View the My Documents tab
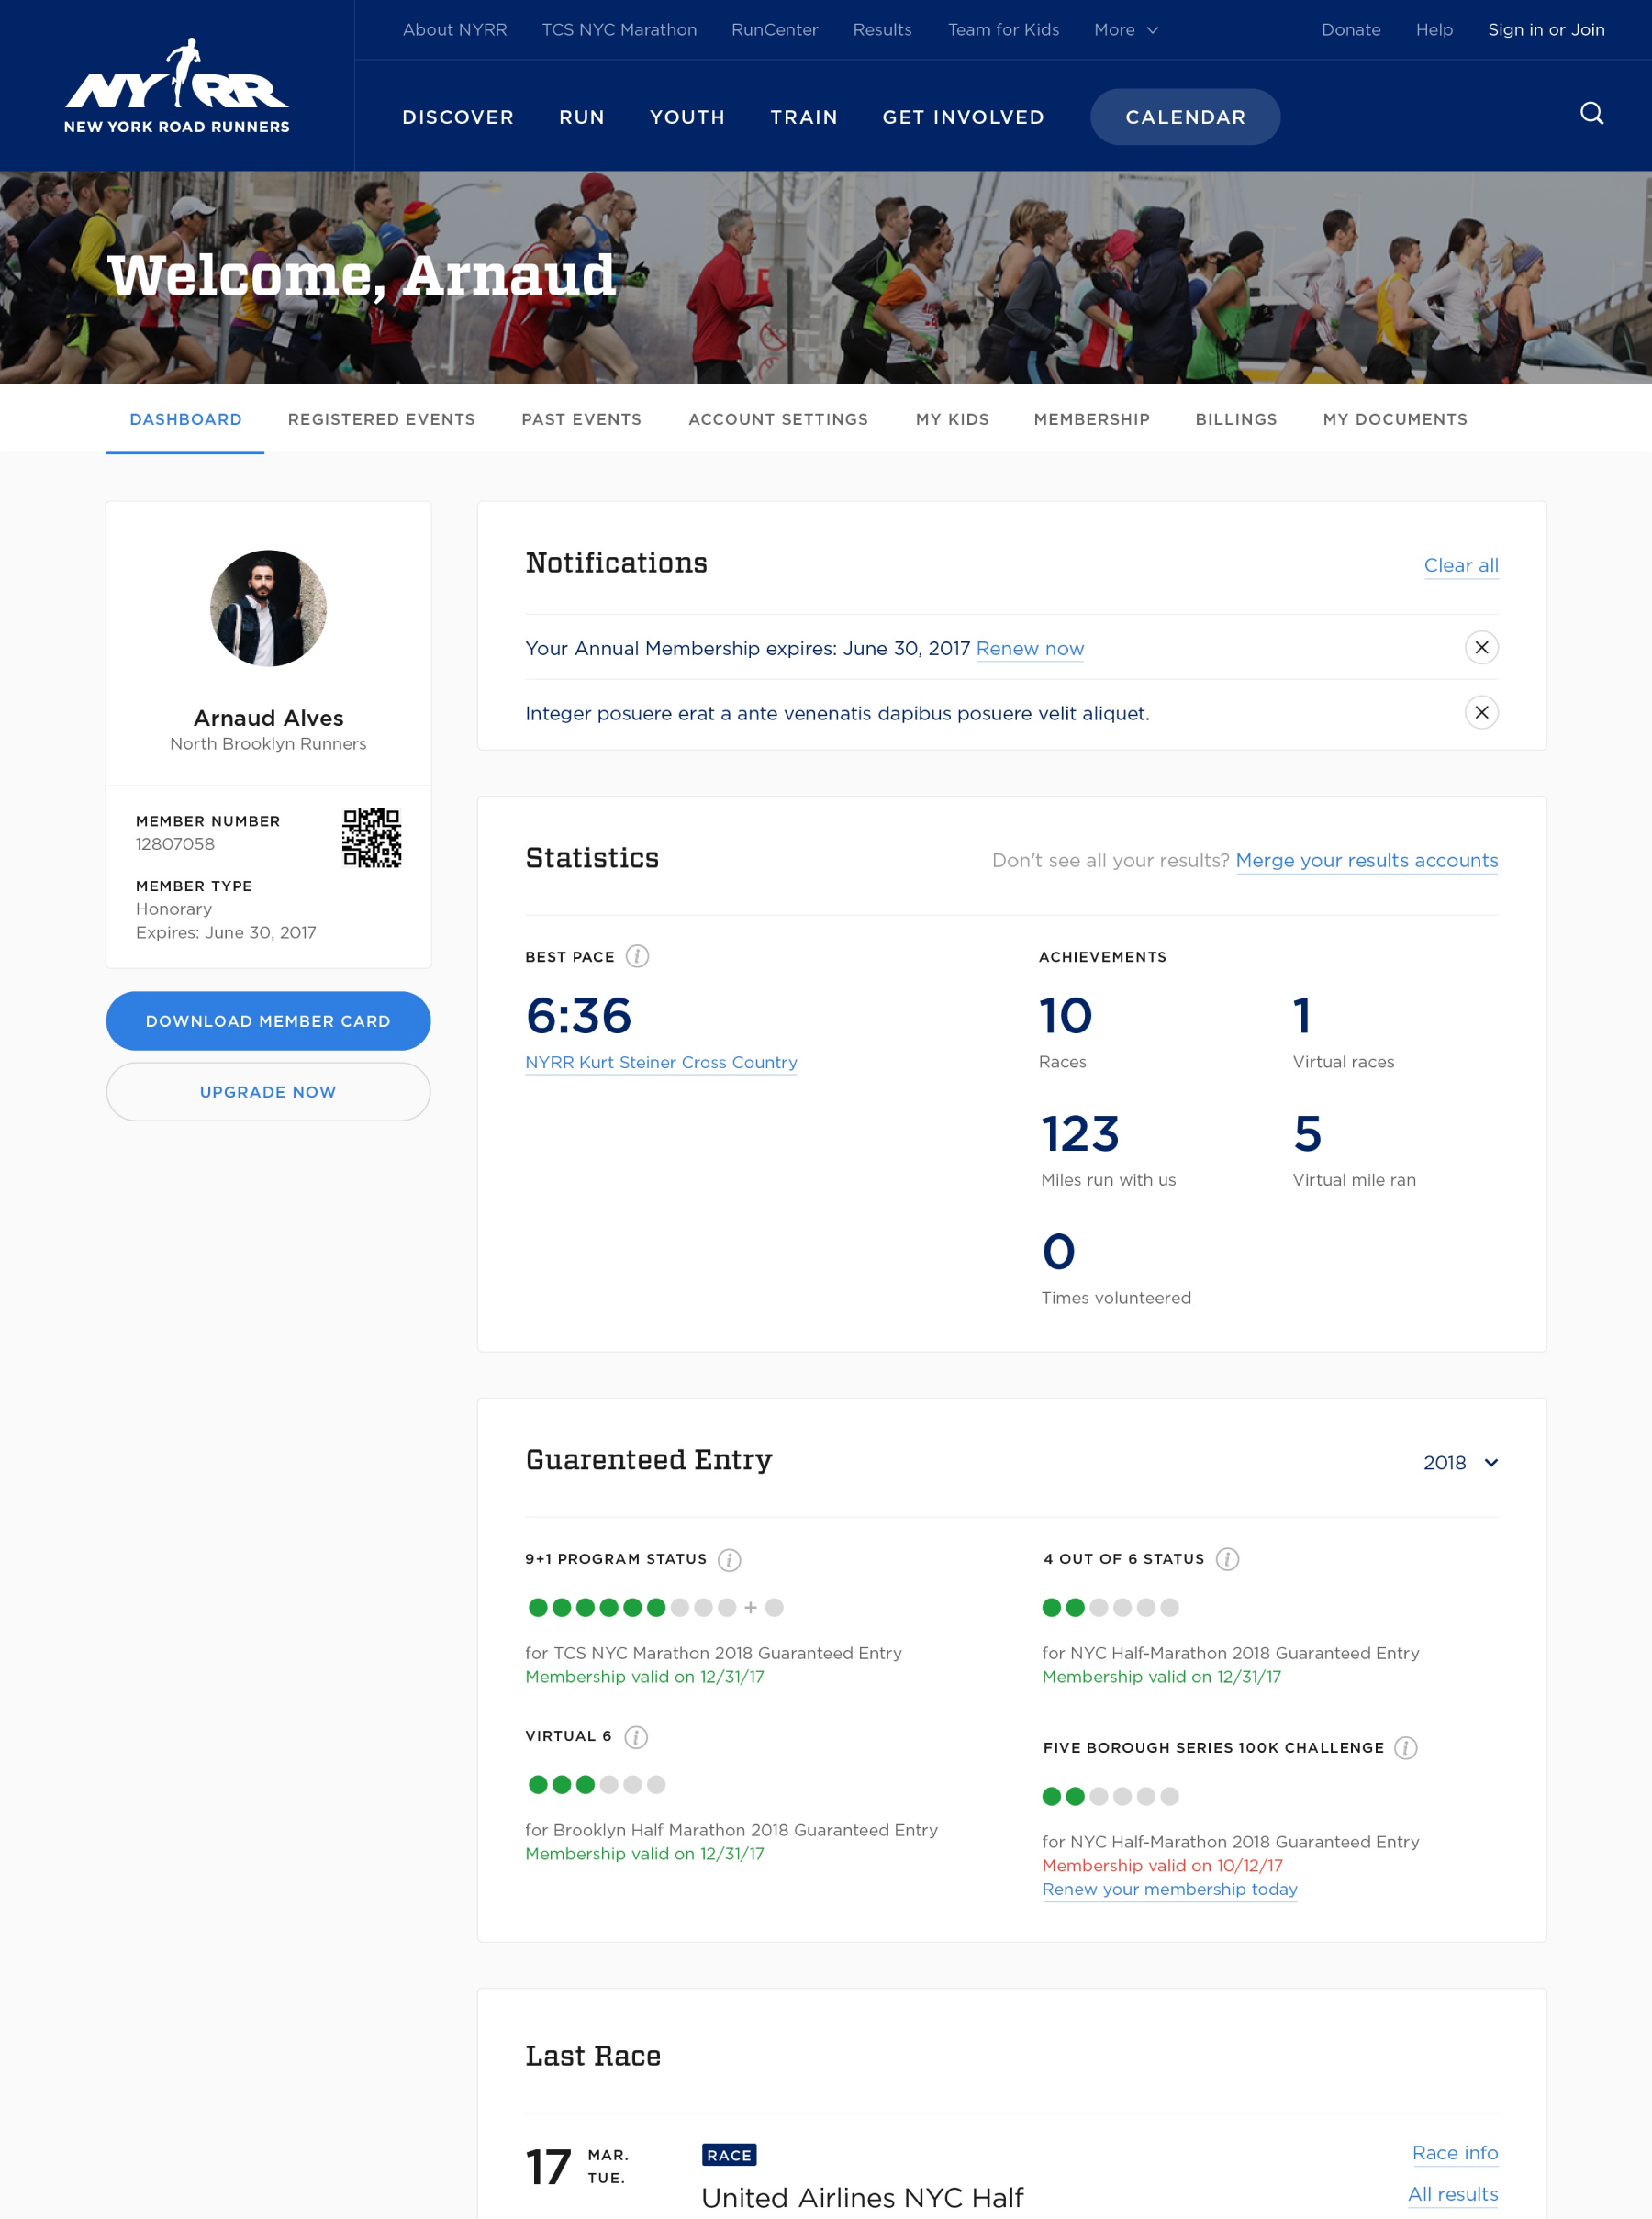1652x2219 pixels. click(1395, 420)
